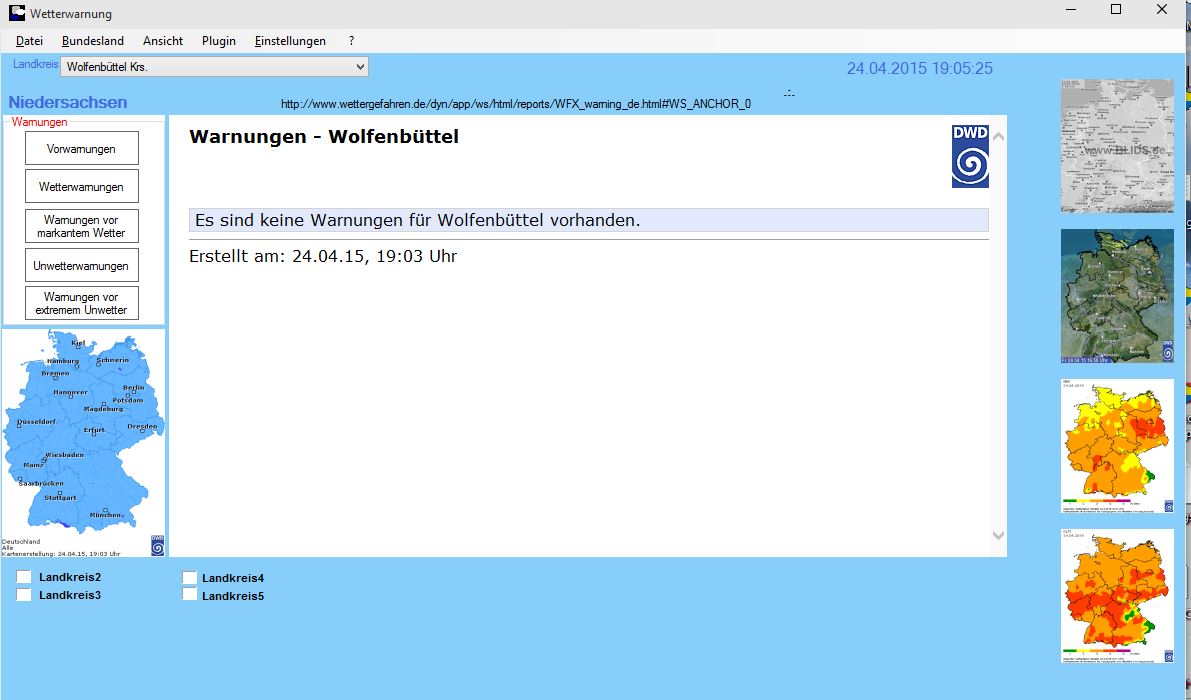Click Hannover on the Germany map
This screenshot has height=700, width=1191.
tap(70, 392)
